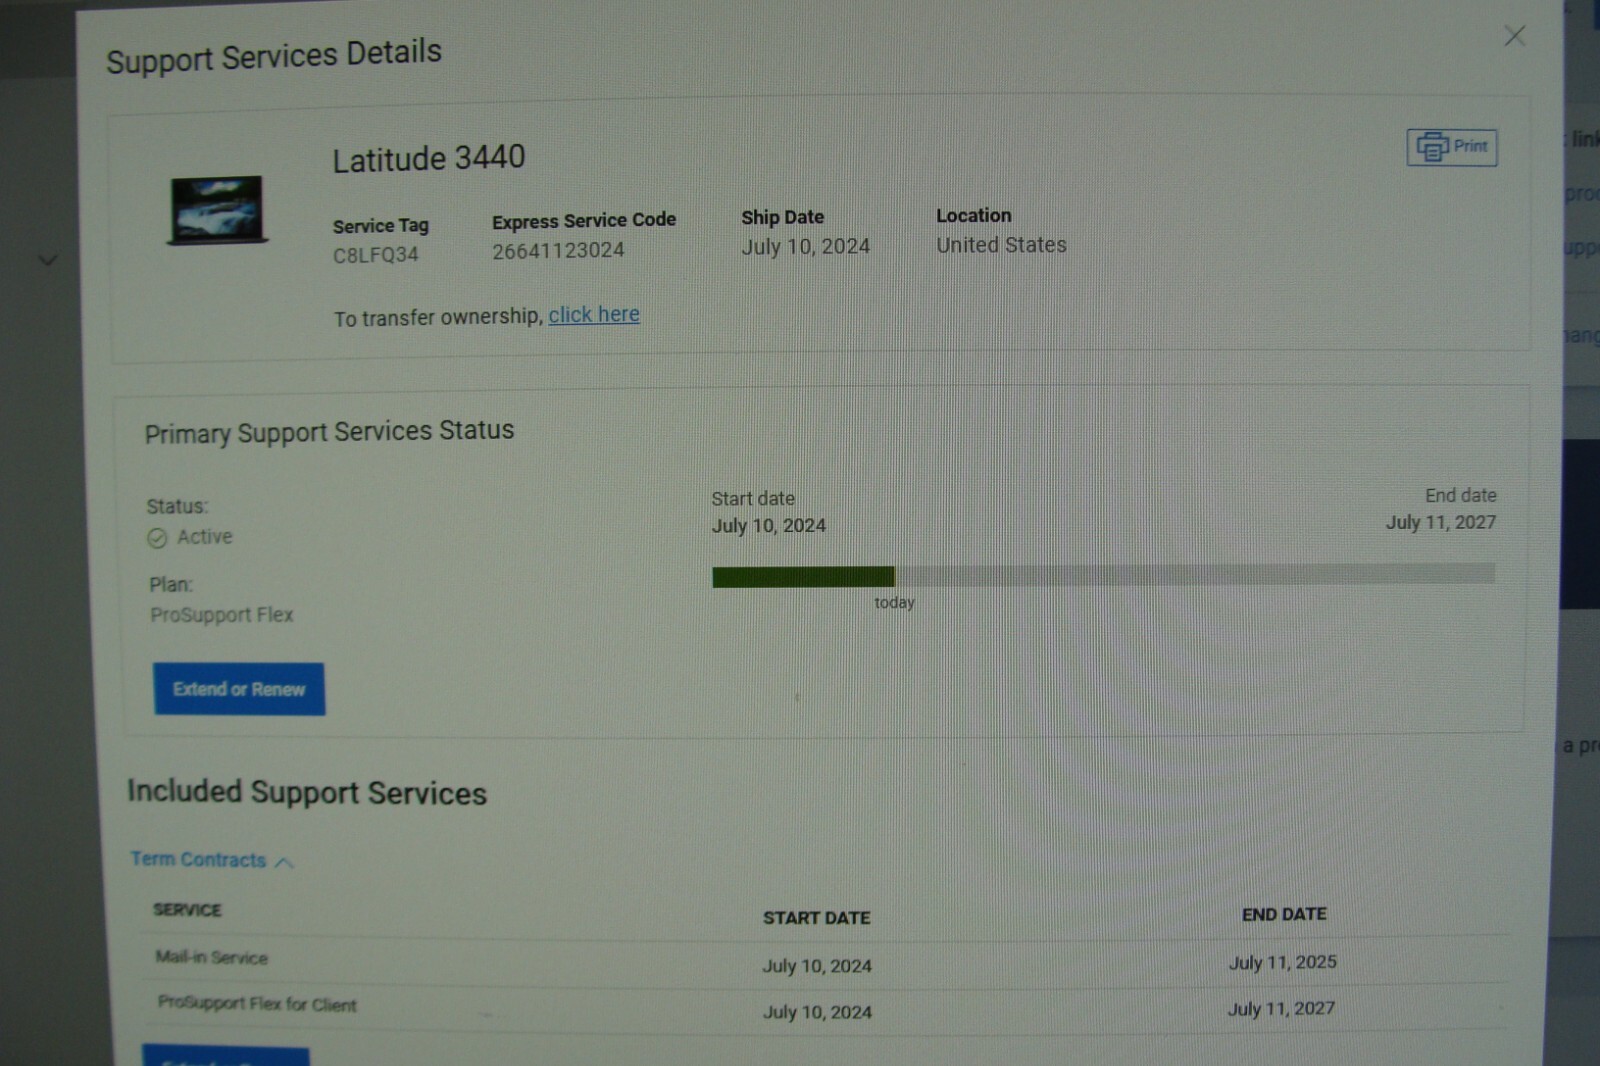Click the SERVICE column header

(x=187, y=910)
